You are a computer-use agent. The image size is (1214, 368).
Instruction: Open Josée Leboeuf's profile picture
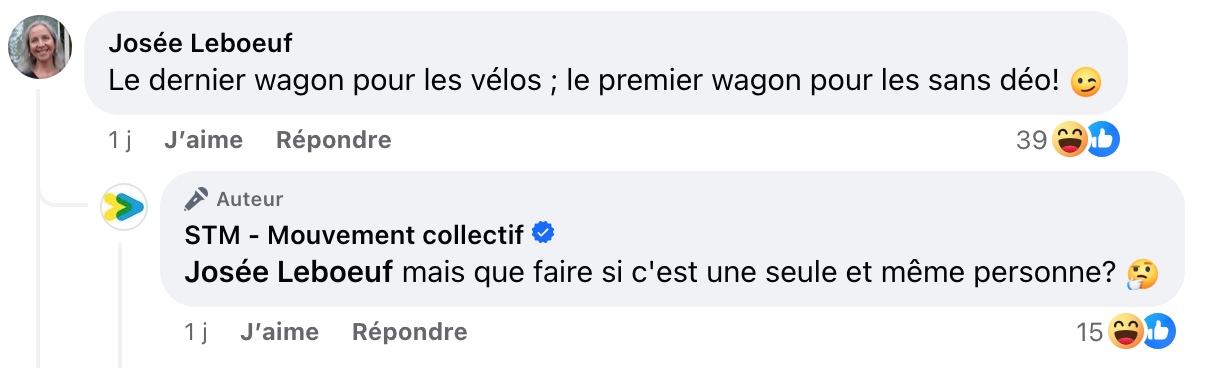click(41, 47)
